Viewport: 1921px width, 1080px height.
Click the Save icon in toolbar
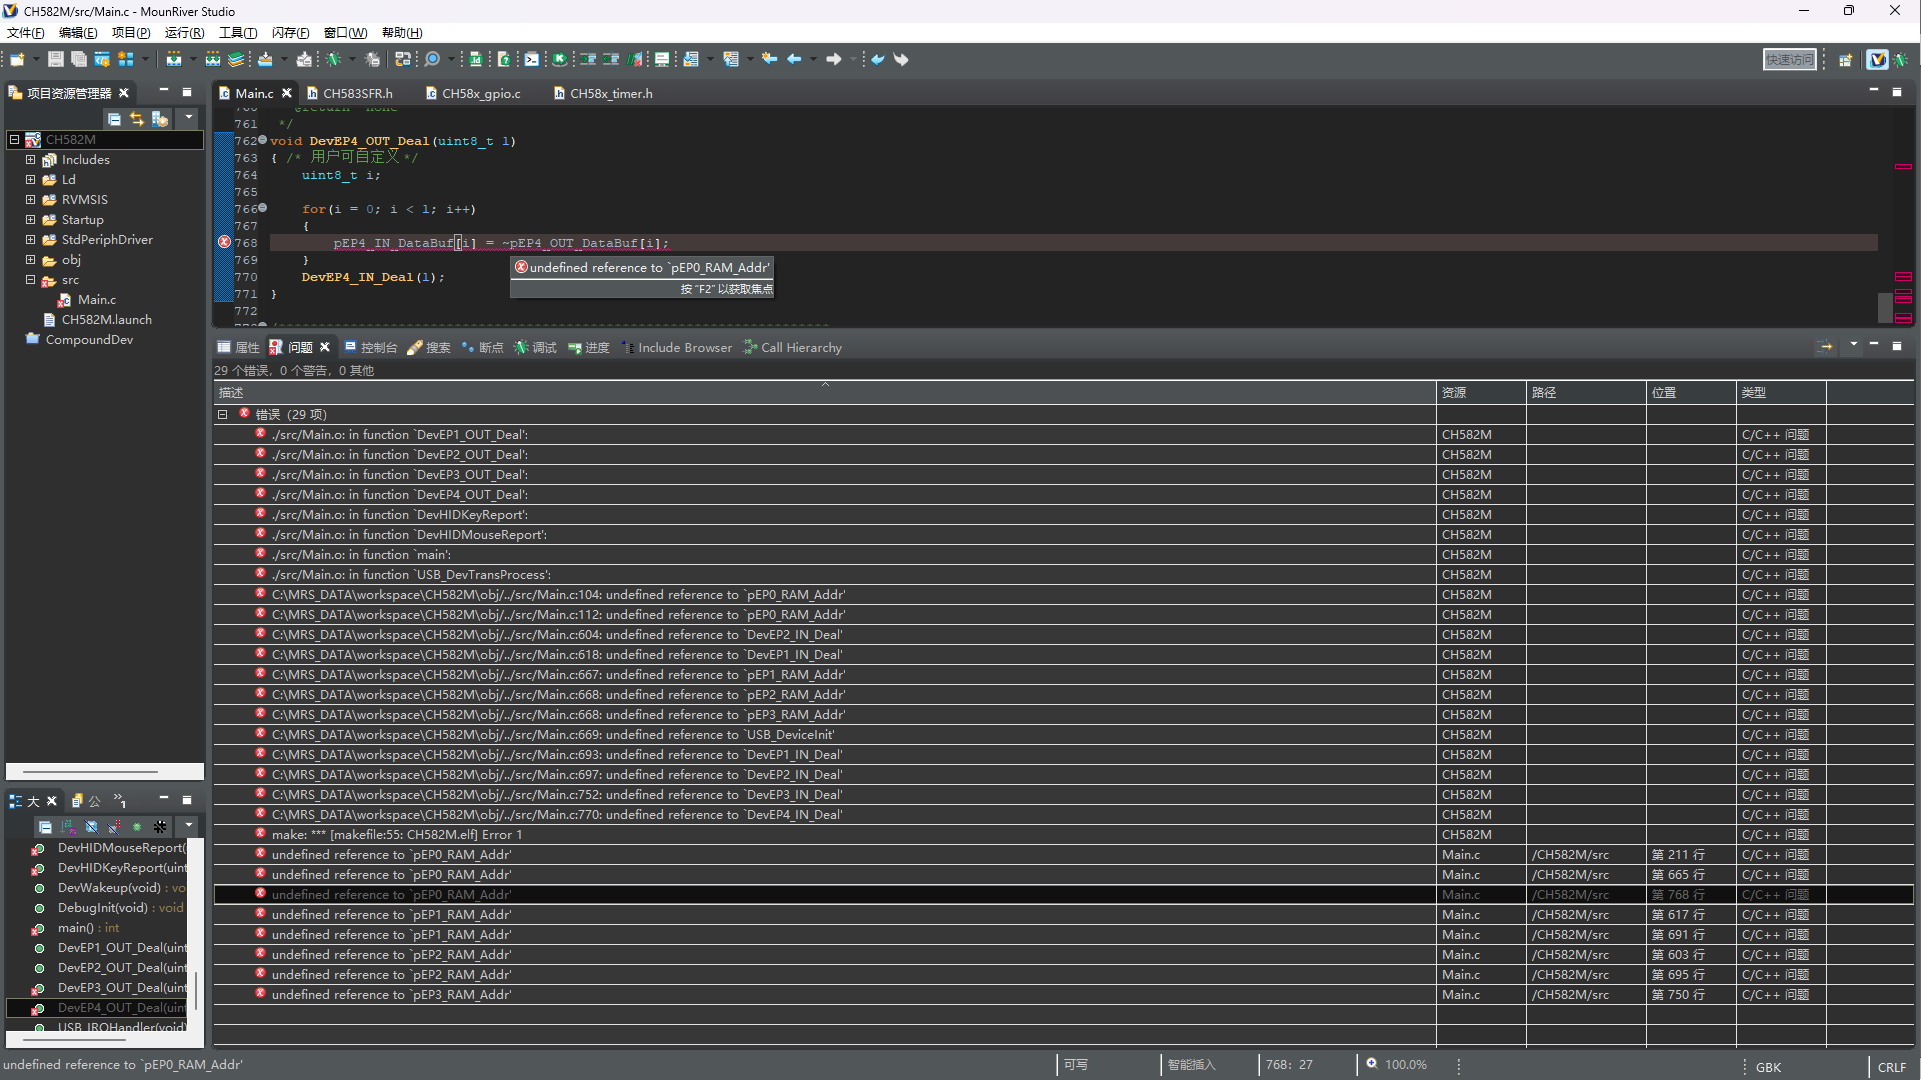(x=56, y=60)
